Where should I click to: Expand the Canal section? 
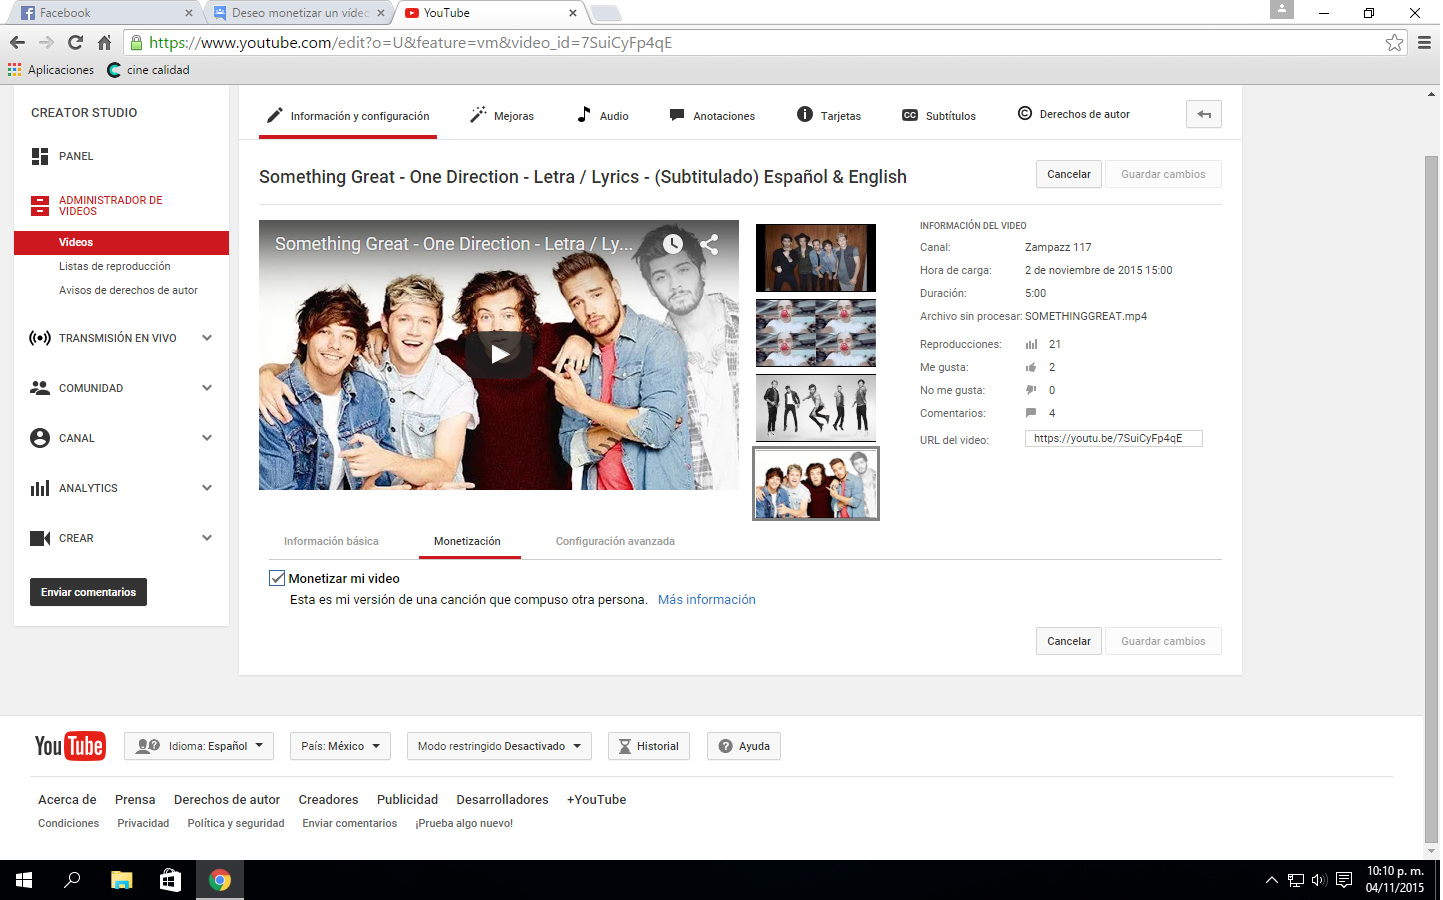coord(207,438)
